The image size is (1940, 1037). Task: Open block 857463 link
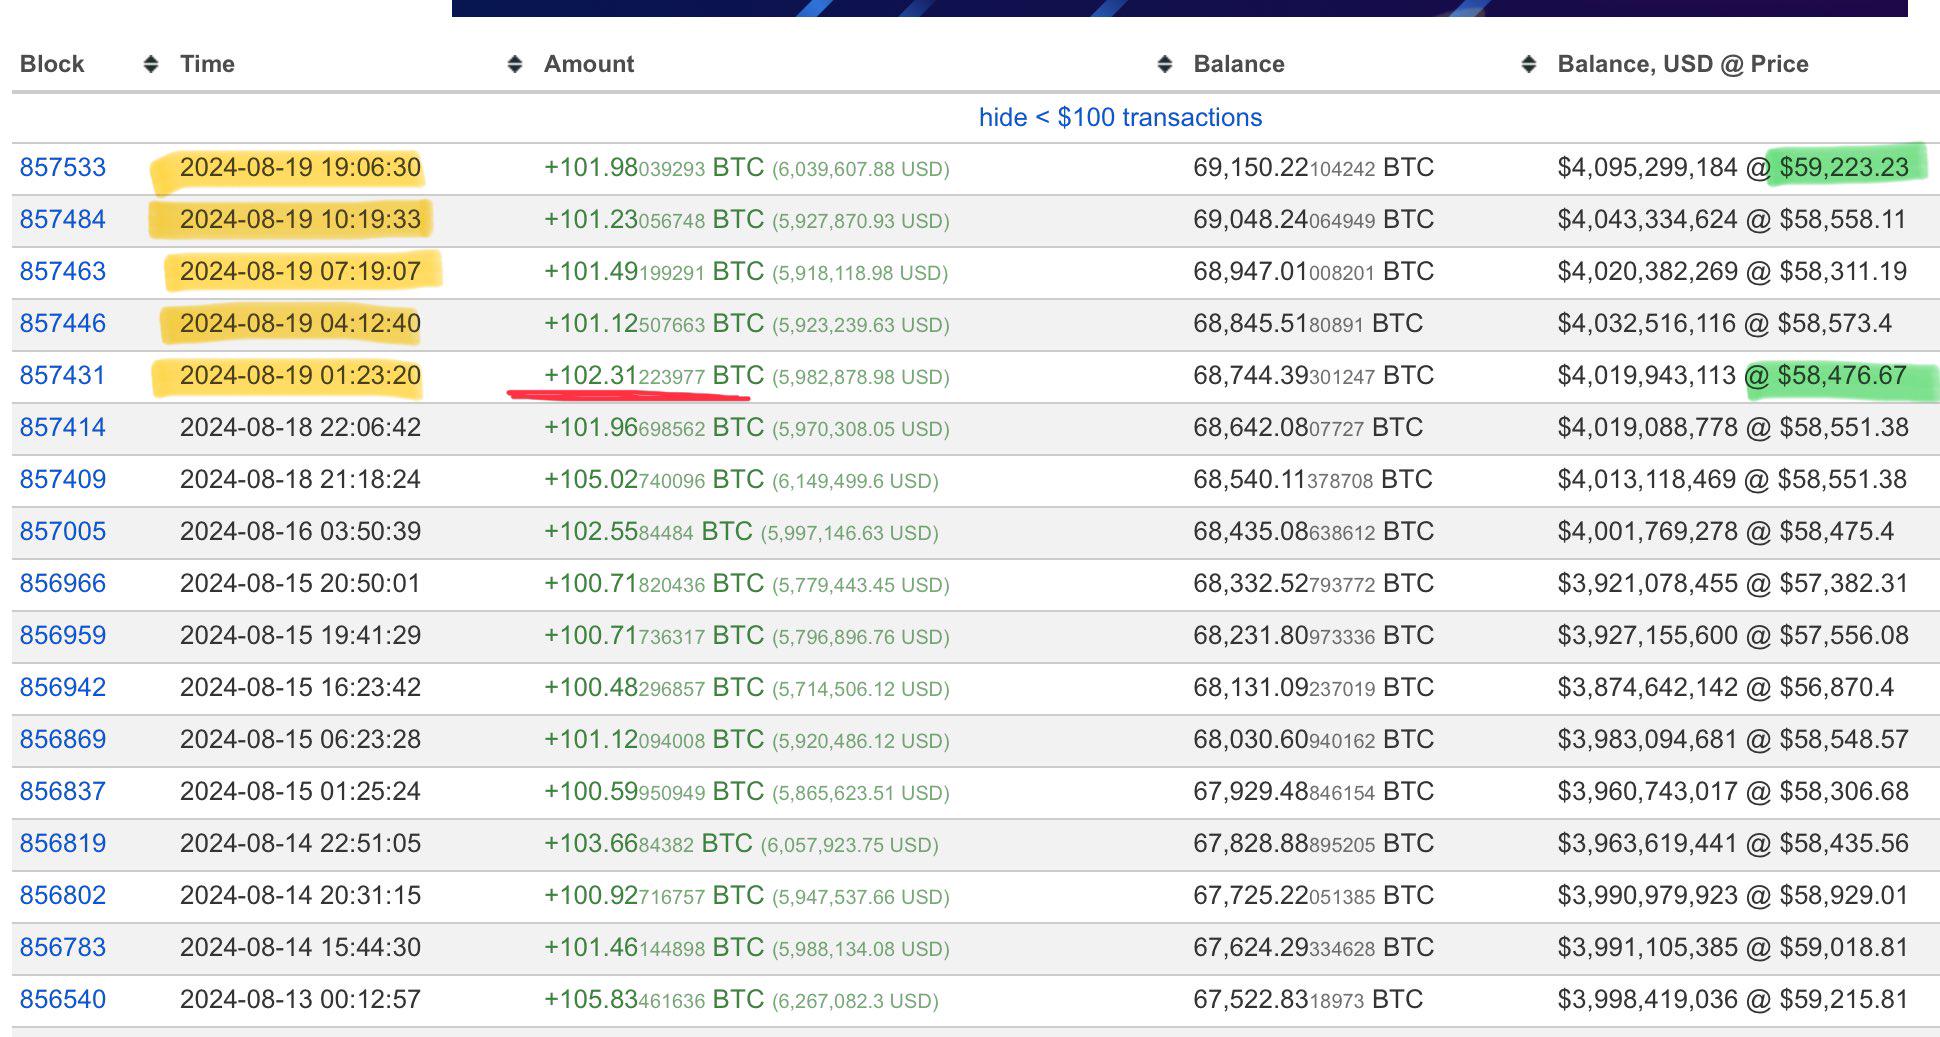point(63,271)
